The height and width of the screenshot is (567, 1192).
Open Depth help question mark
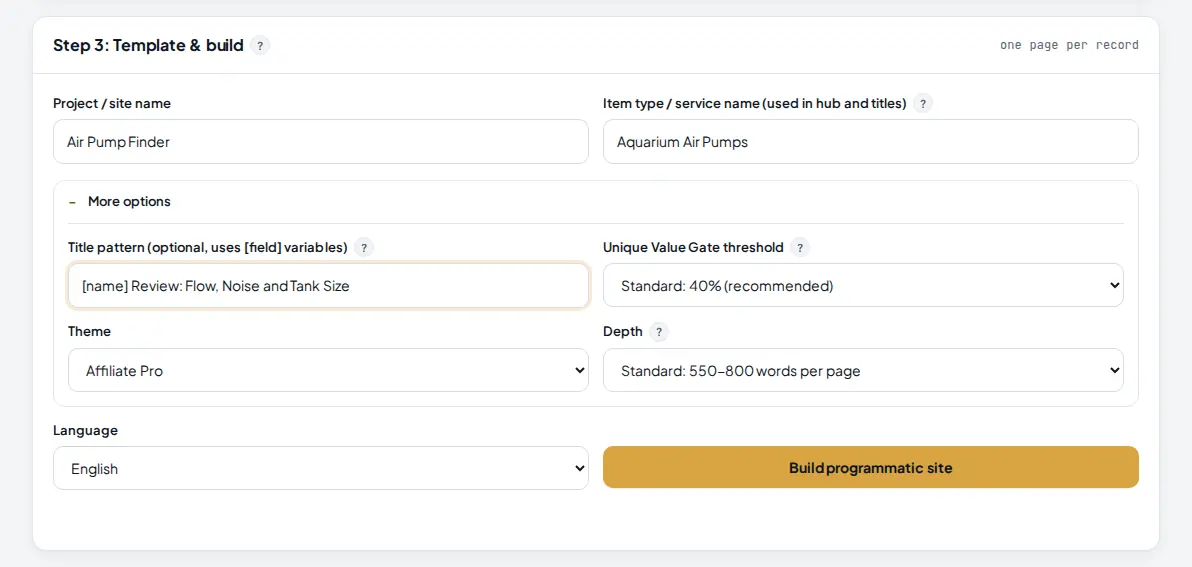point(659,331)
